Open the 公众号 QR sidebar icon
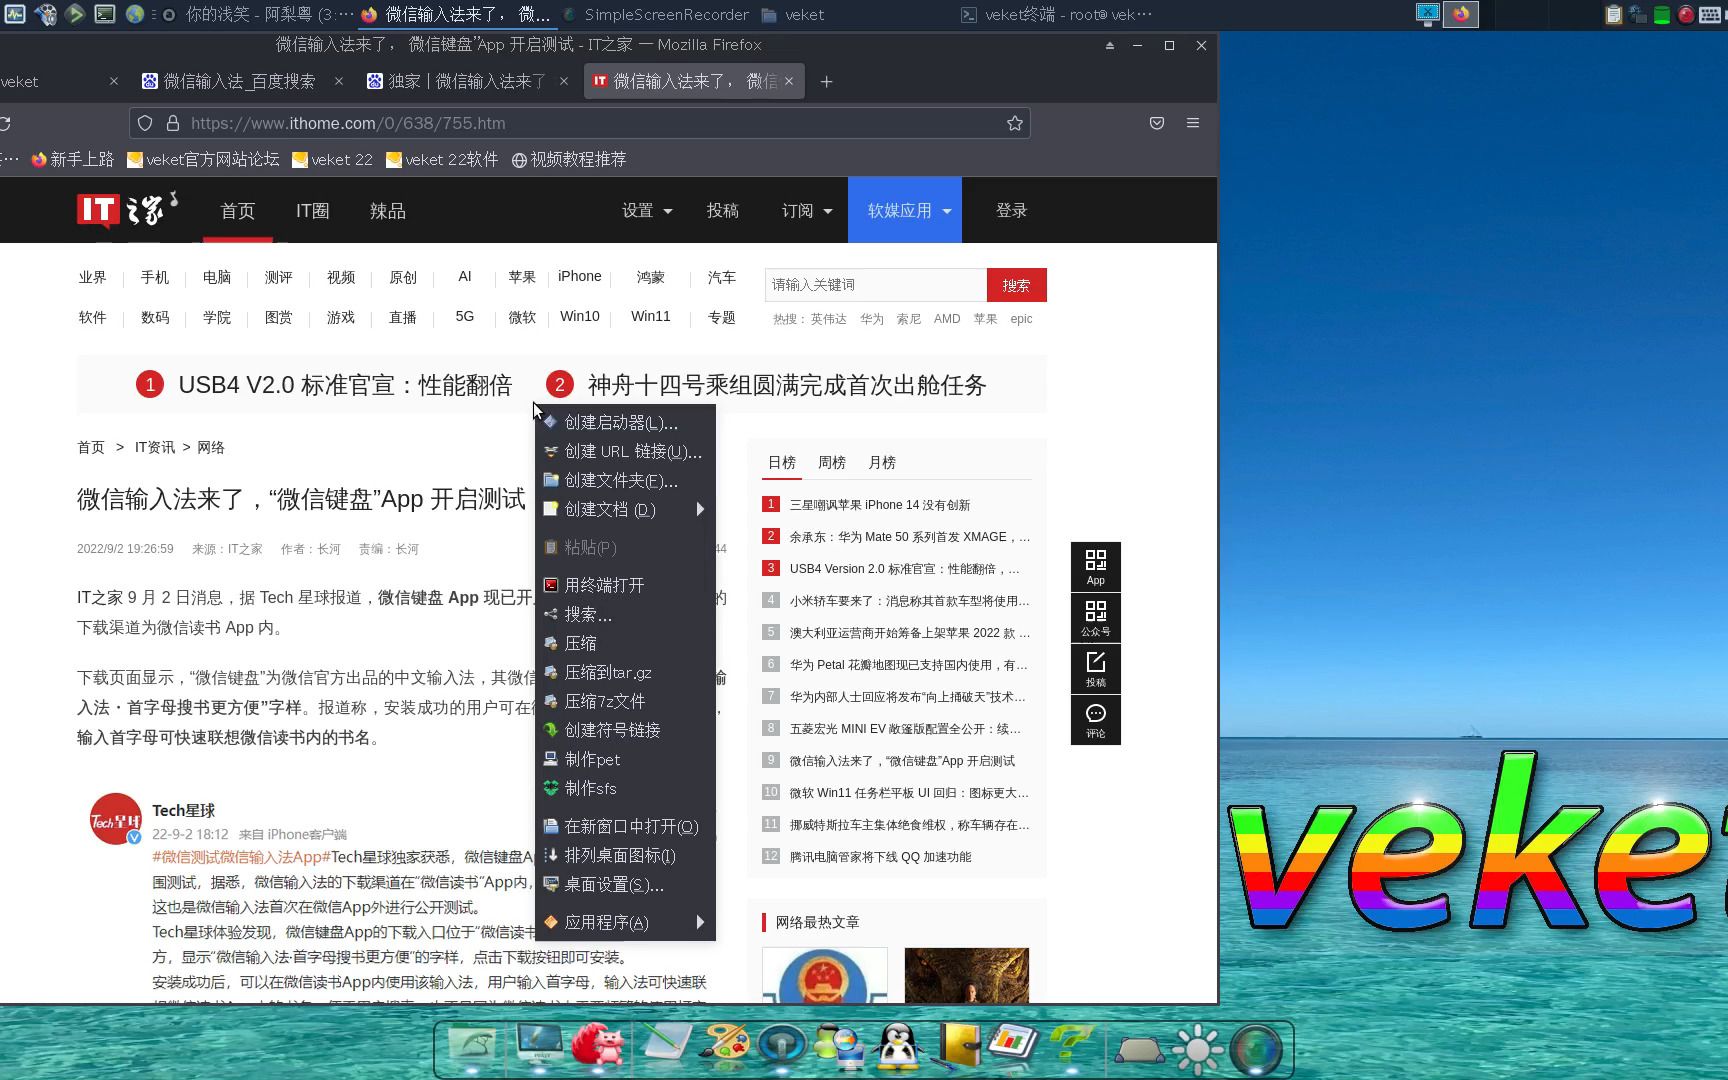This screenshot has width=1728, height=1080. pos(1095,618)
